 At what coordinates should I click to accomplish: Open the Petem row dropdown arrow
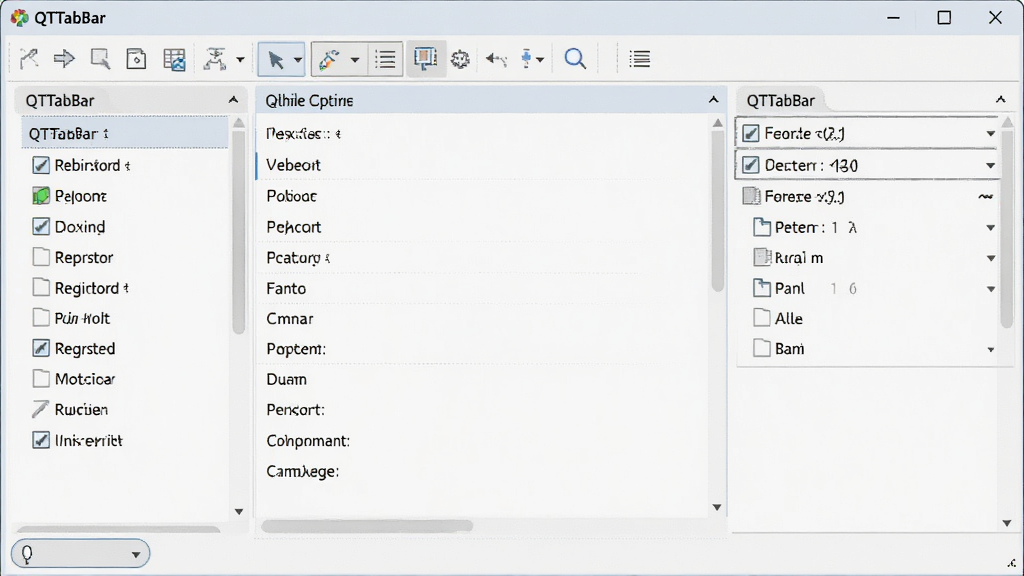tap(991, 228)
